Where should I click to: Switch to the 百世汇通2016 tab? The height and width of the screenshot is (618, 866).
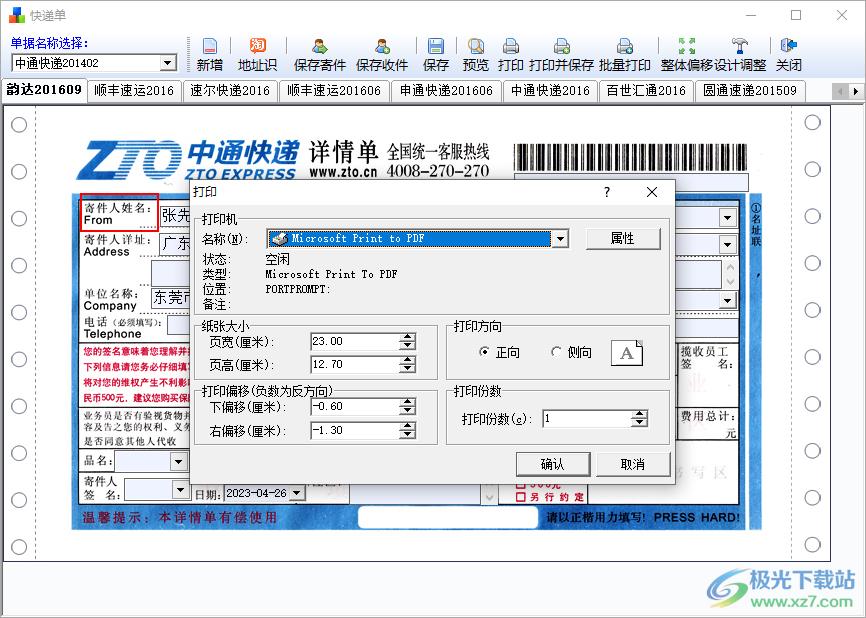coord(646,90)
